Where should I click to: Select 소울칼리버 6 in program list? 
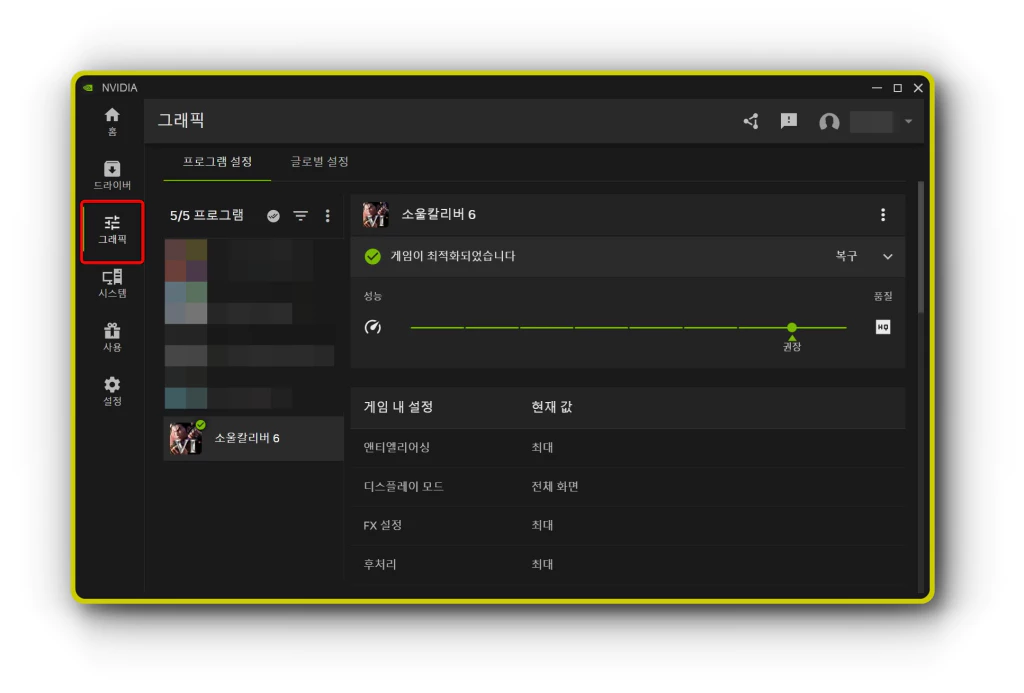pyautogui.click(x=253, y=438)
